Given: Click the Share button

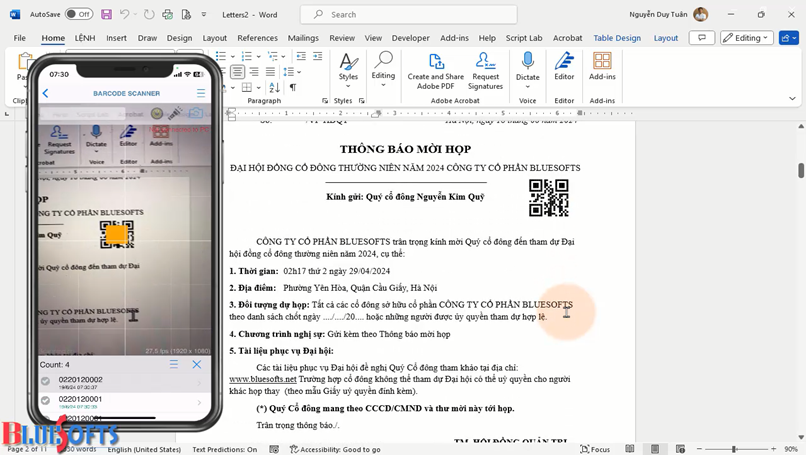Looking at the screenshot, I should point(789,38).
